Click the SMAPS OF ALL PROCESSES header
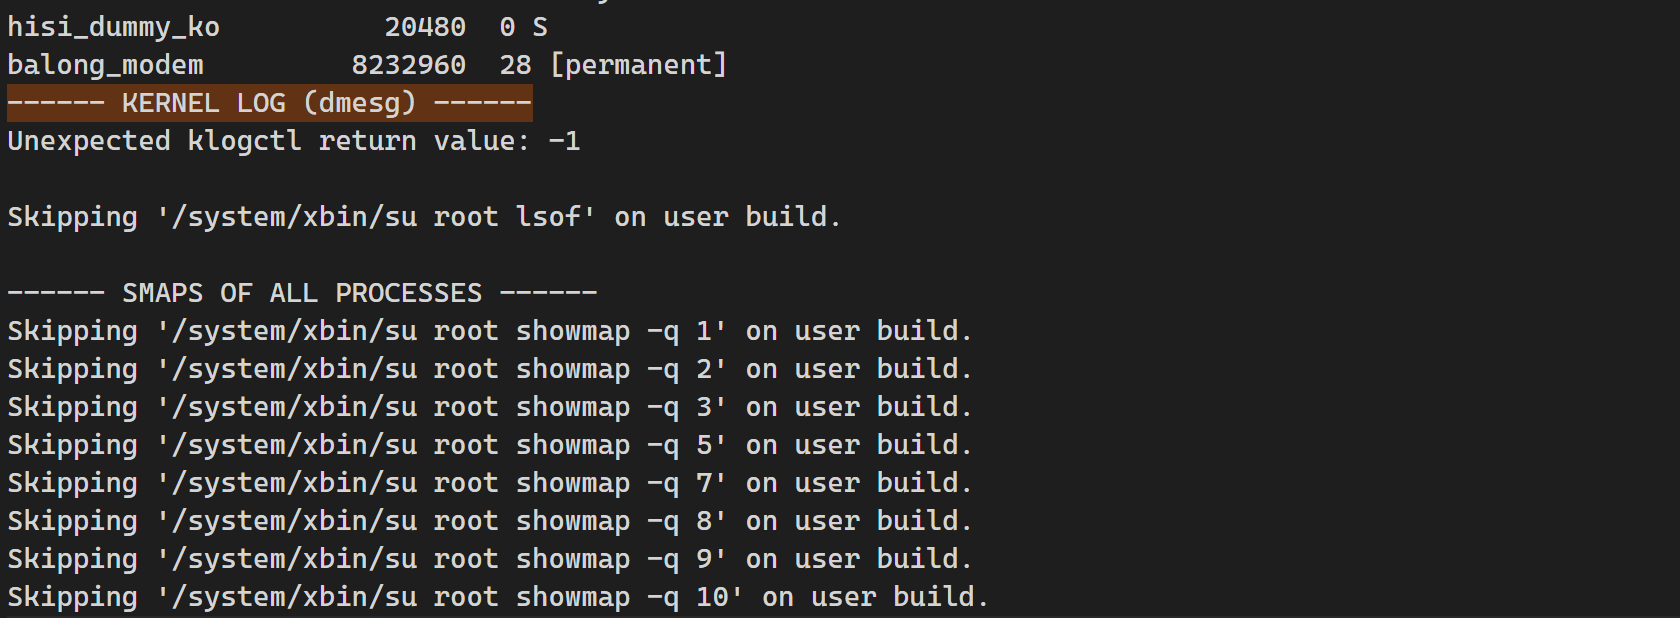This screenshot has width=1680, height=618. 302,293
